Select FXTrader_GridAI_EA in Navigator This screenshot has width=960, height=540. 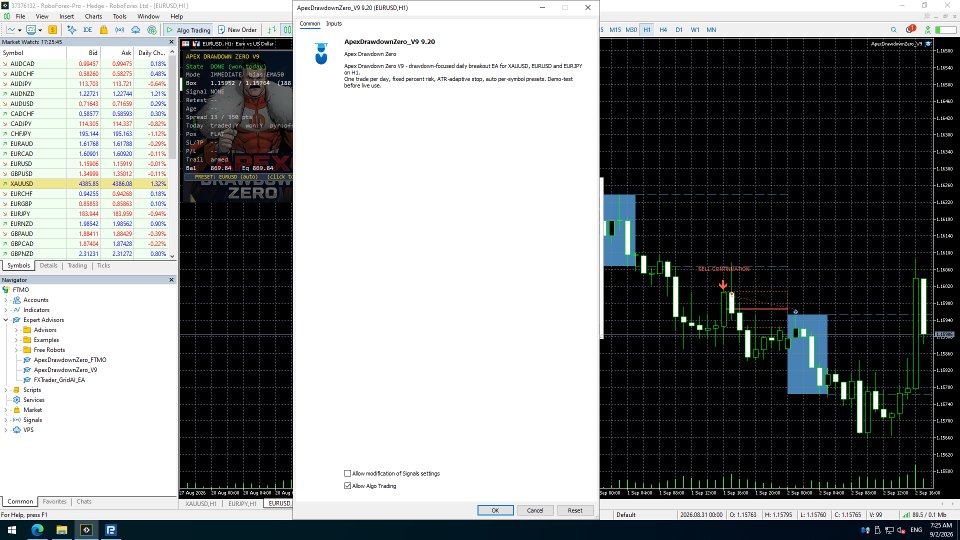59,380
